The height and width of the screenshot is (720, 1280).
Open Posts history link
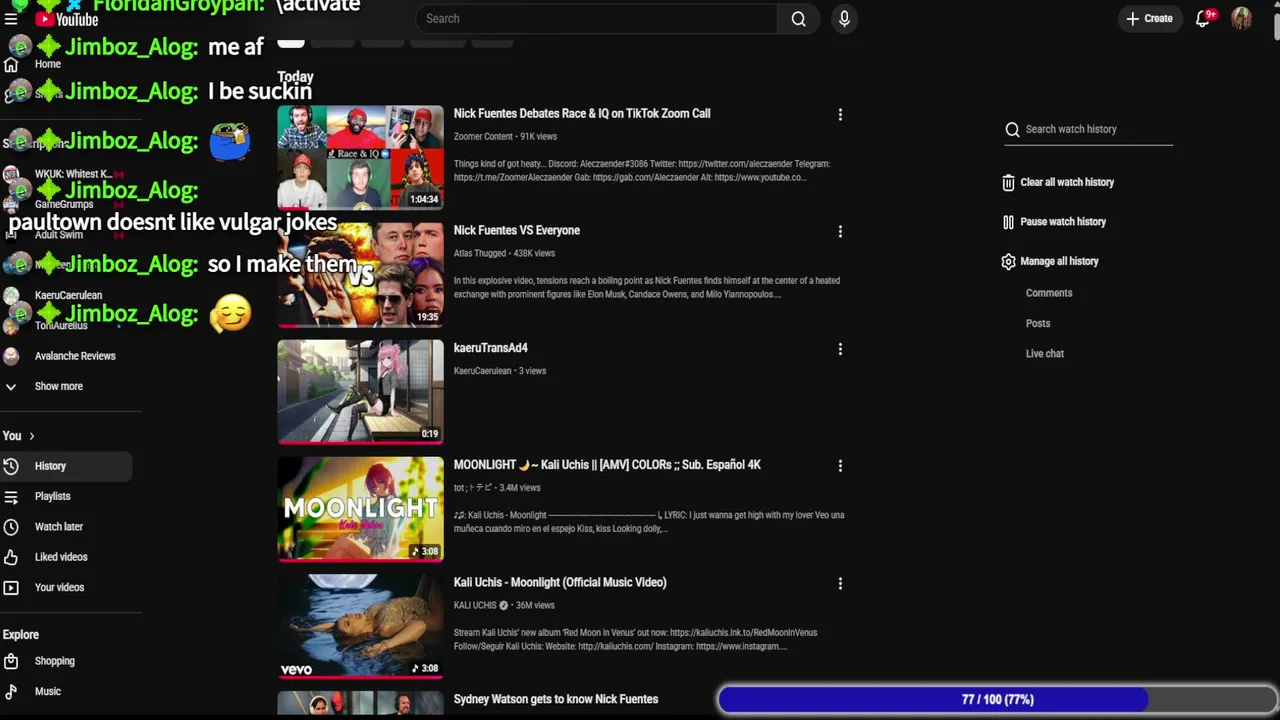point(1038,323)
